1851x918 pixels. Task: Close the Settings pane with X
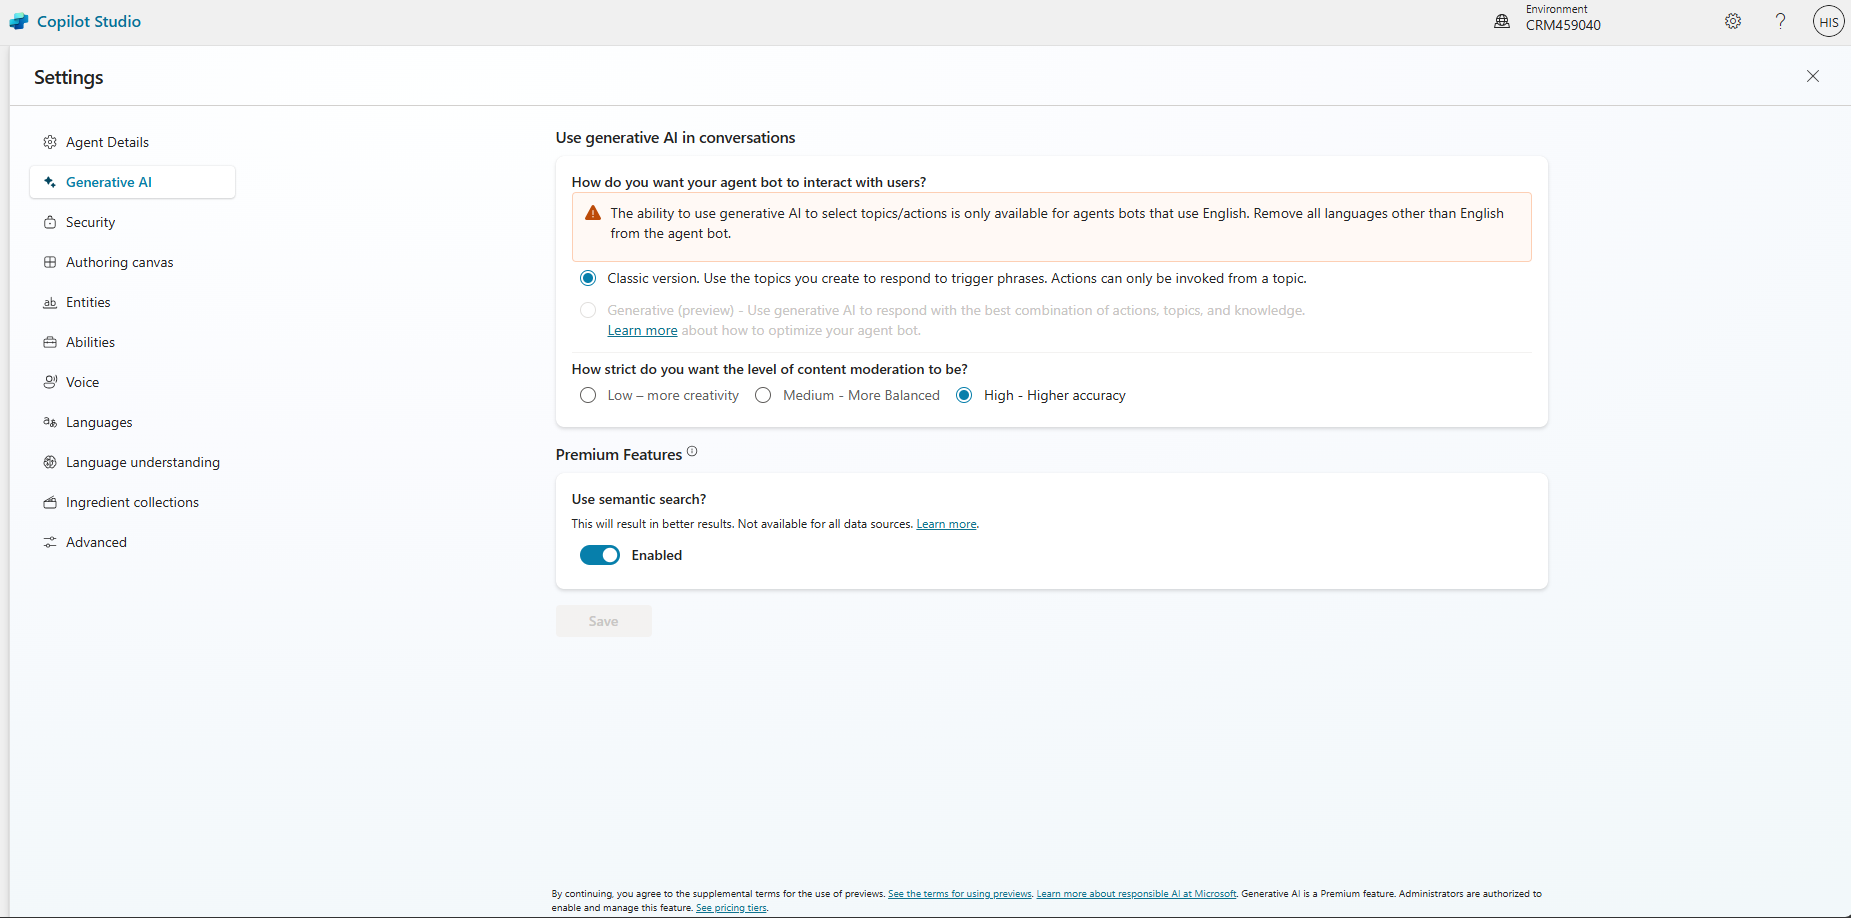coord(1812,76)
